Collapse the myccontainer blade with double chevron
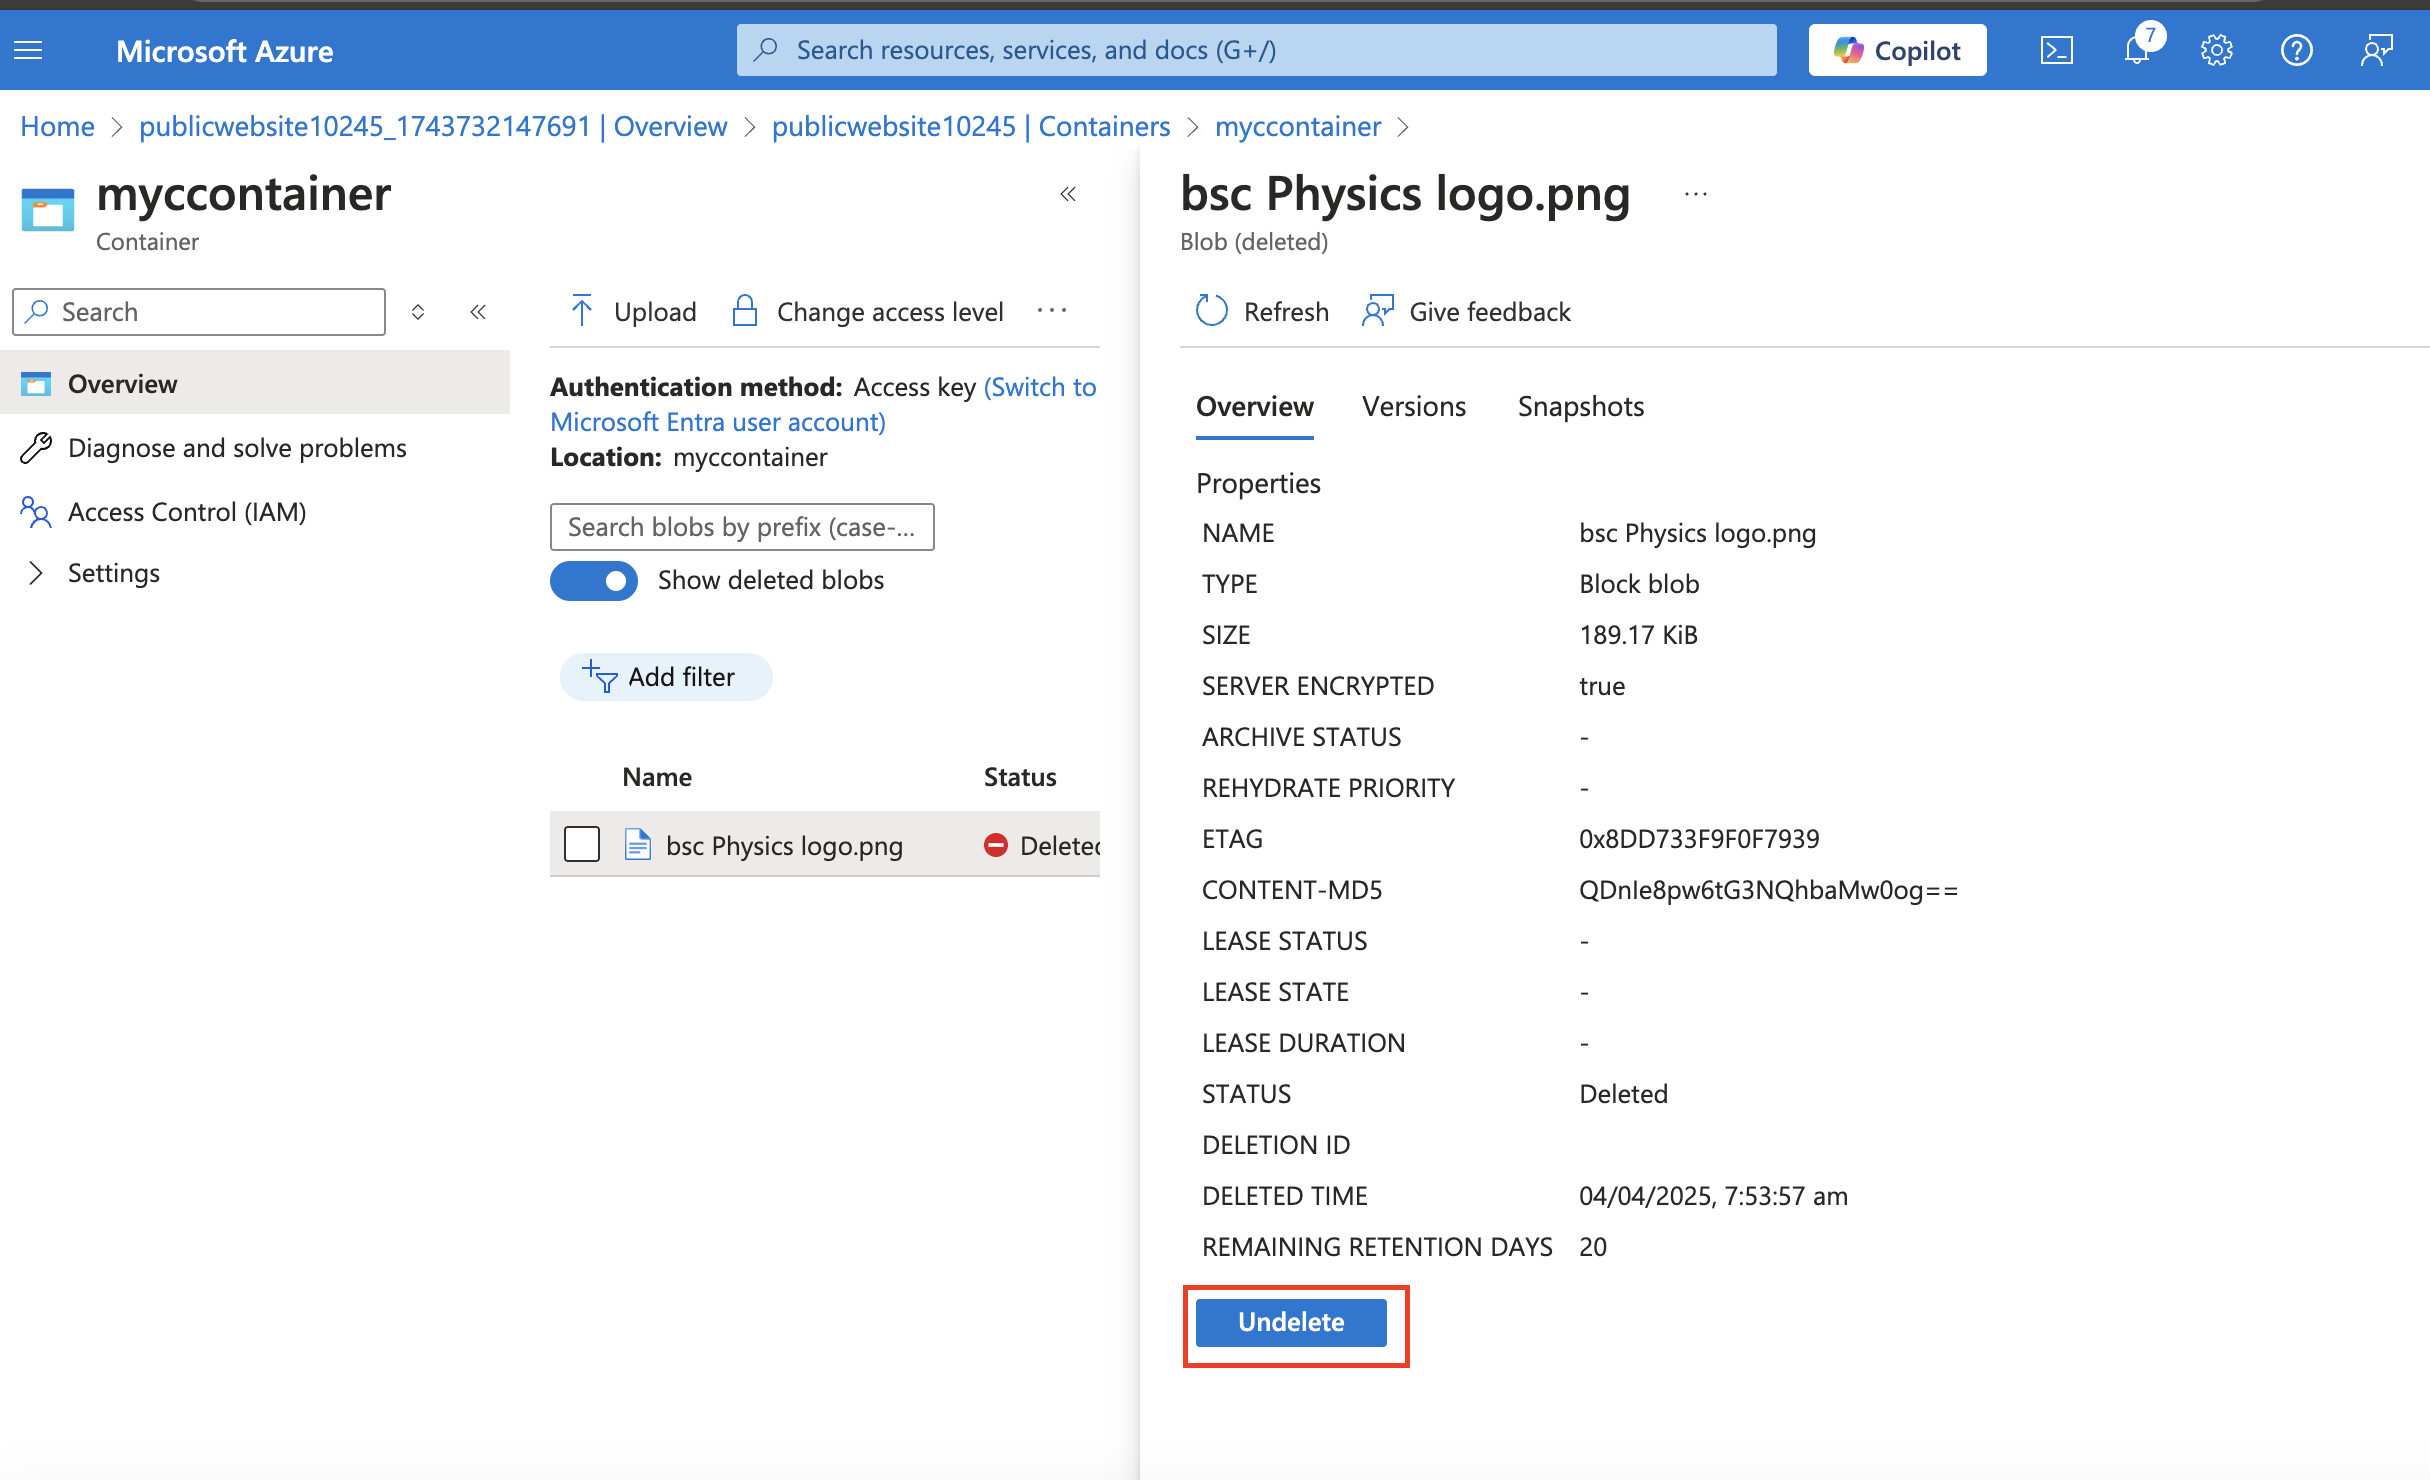The width and height of the screenshot is (2430, 1480). (x=1068, y=194)
